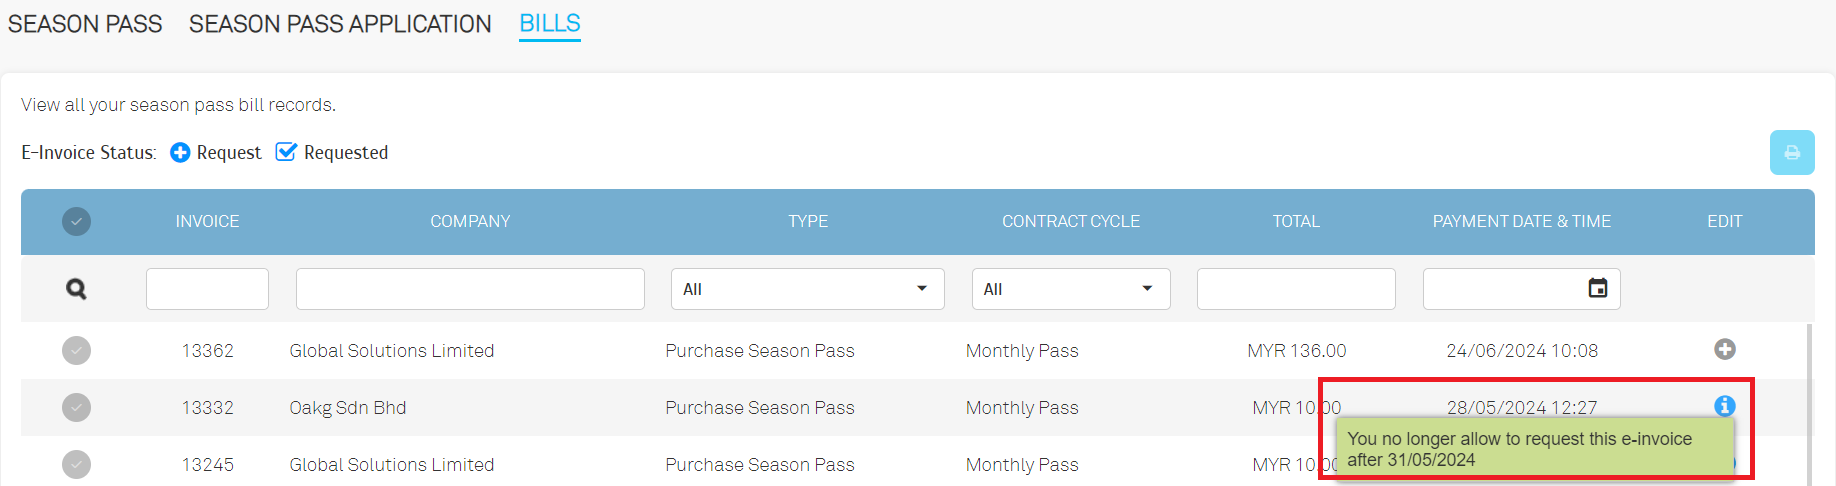Click the print icon button

(x=1792, y=153)
